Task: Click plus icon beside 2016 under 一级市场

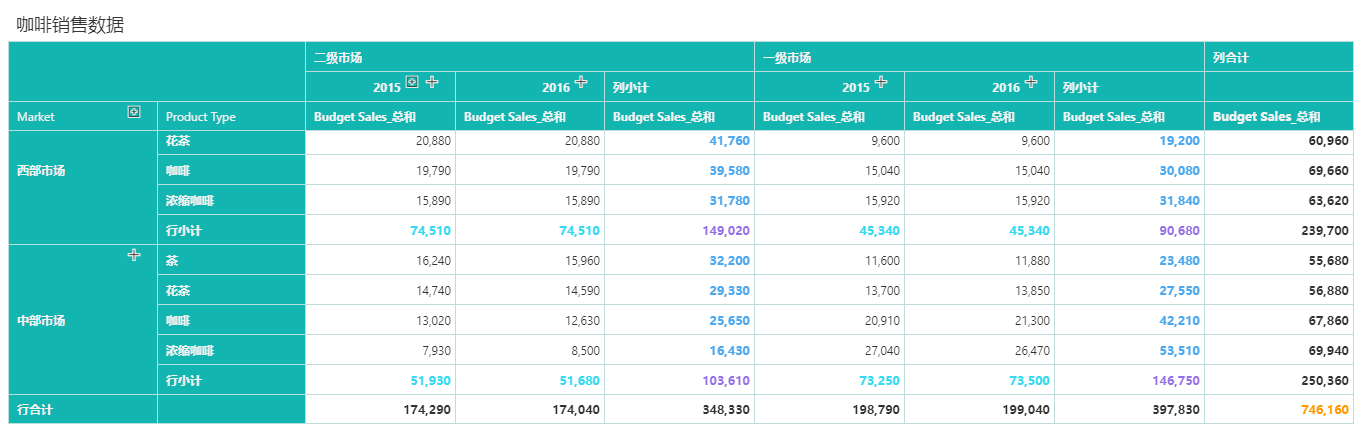Action: [x=1031, y=82]
